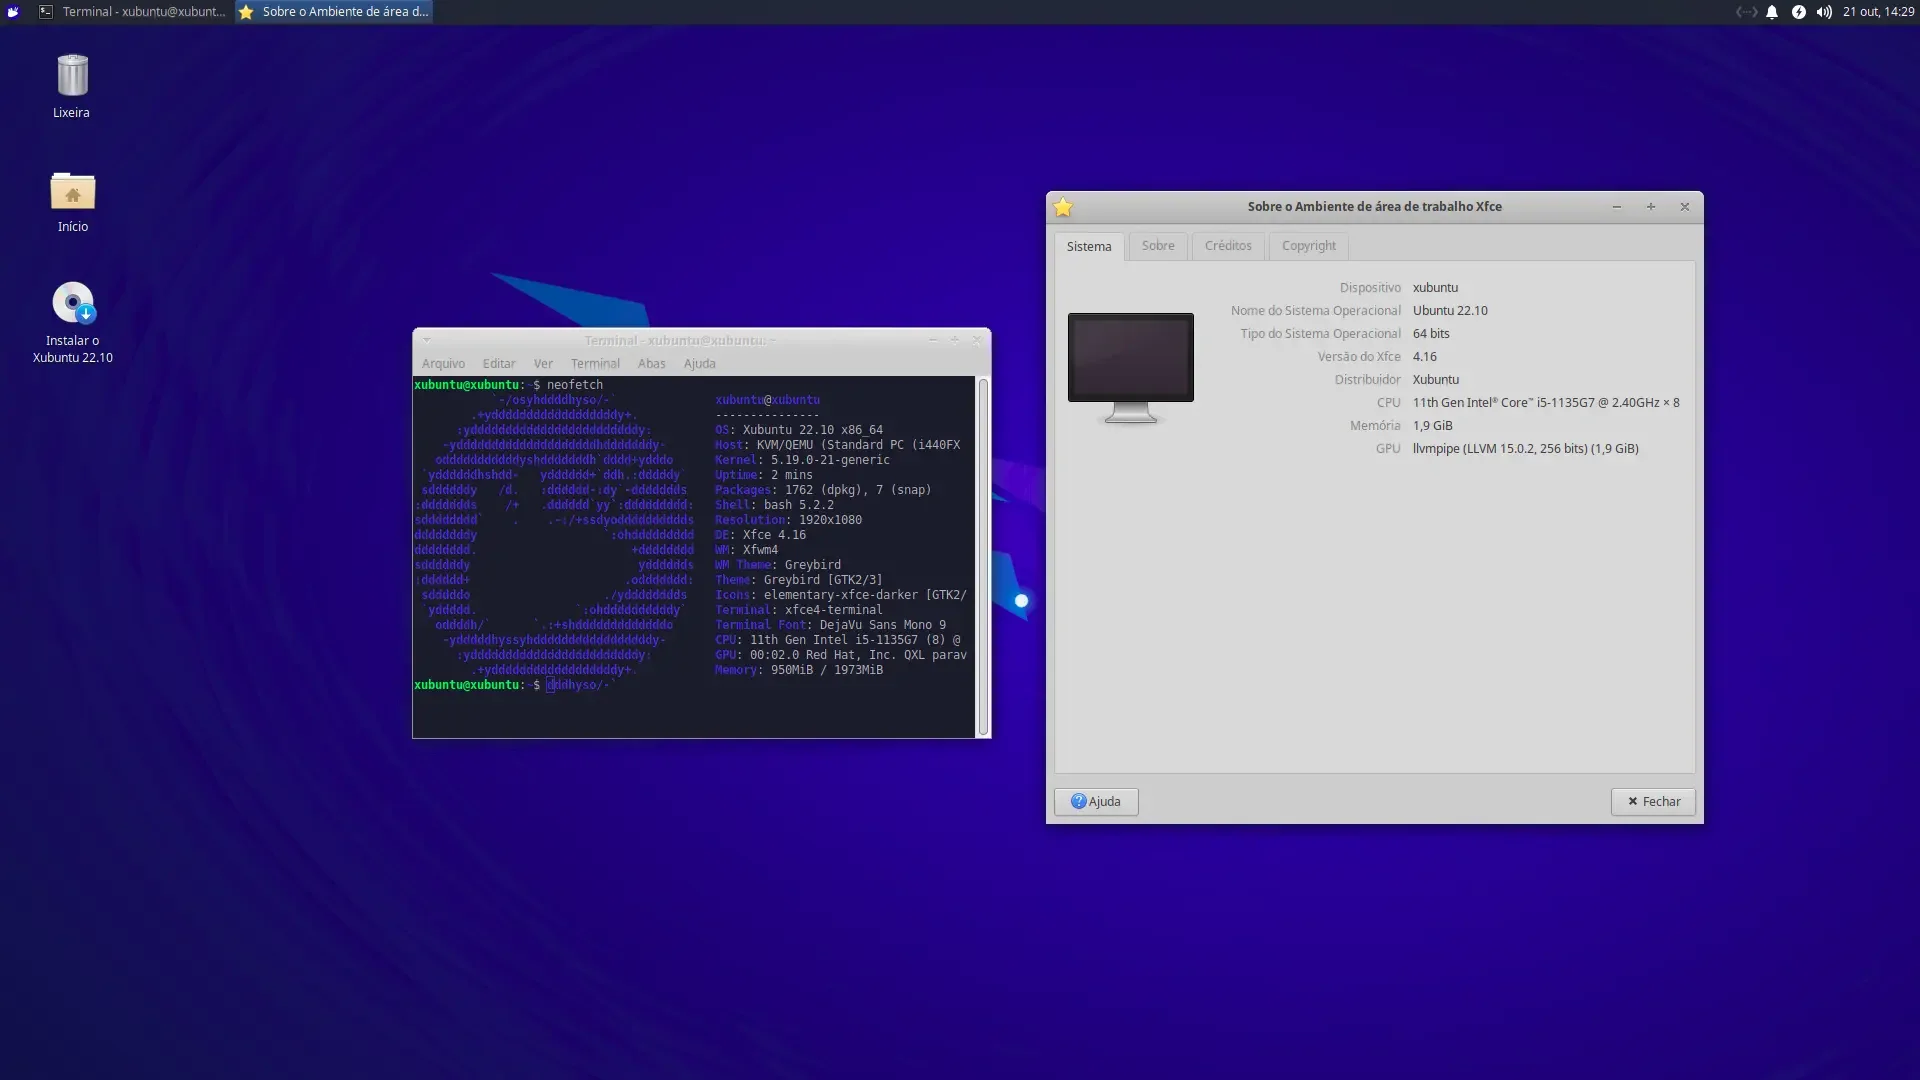Open the Lixeira trash icon on desktop
The width and height of the screenshot is (1920, 1080).
[72, 77]
